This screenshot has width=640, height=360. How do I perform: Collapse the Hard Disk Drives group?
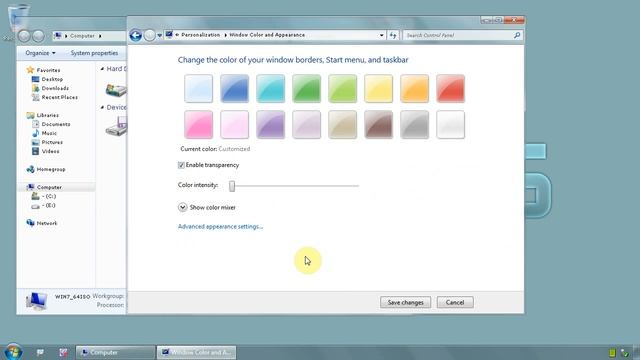[102, 69]
